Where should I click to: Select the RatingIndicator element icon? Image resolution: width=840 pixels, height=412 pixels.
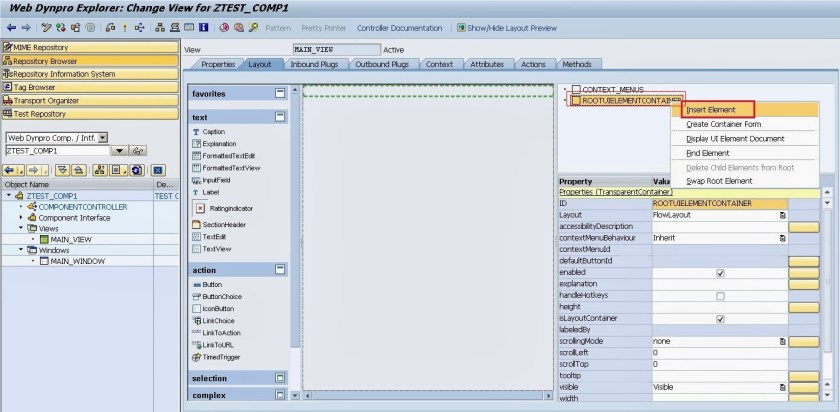coord(200,208)
